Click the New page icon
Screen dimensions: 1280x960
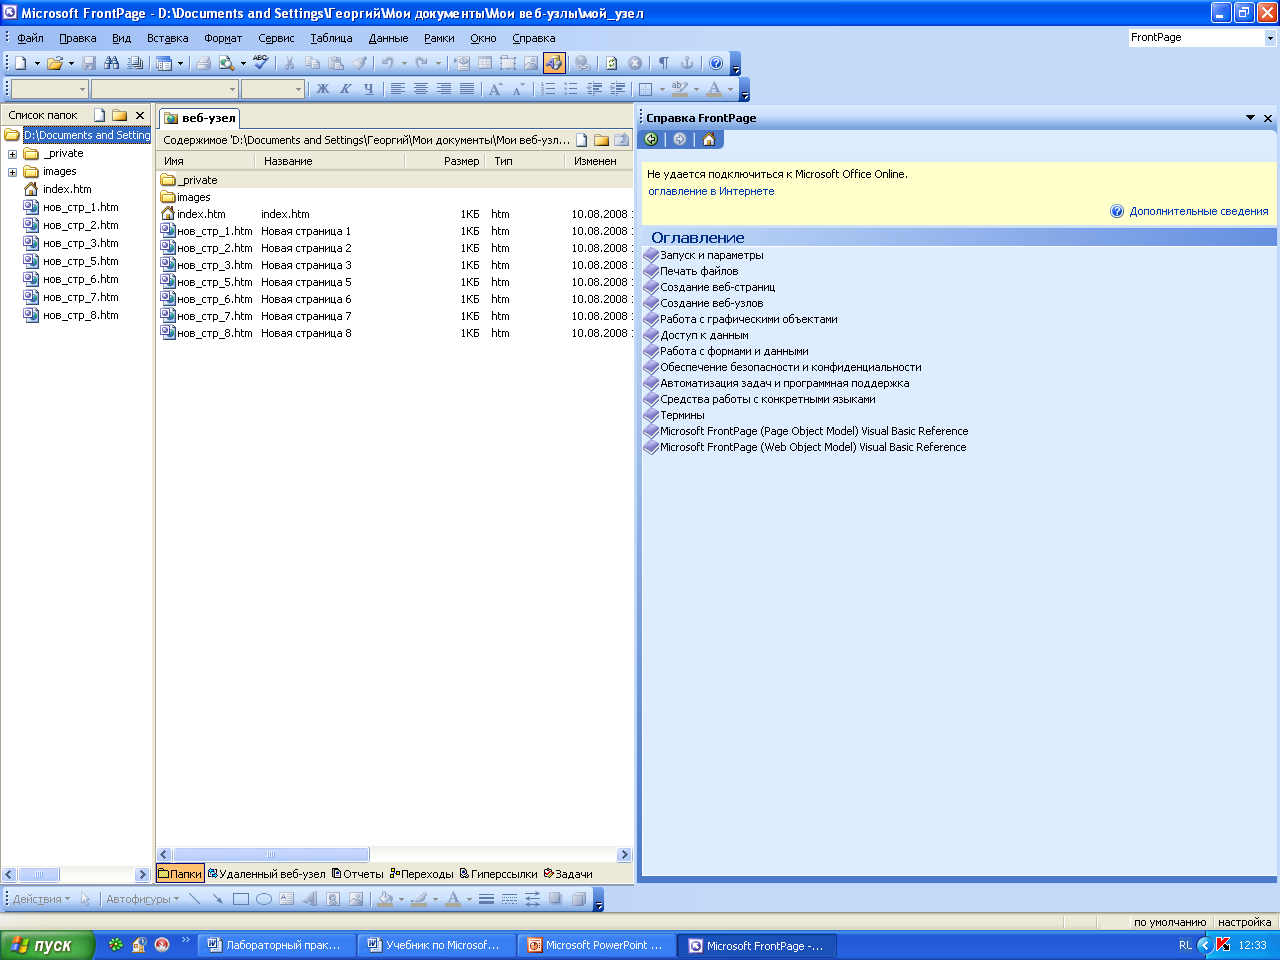pyautogui.click(x=20, y=63)
